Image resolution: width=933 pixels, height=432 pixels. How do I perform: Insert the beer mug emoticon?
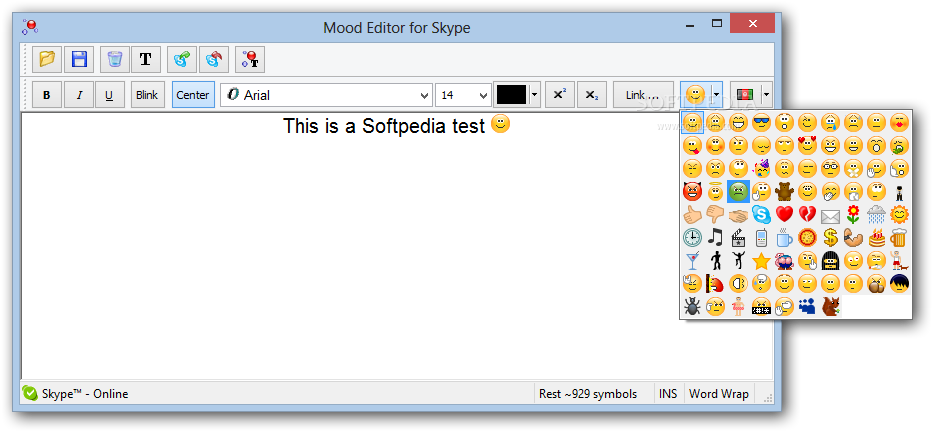[x=899, y=237]
